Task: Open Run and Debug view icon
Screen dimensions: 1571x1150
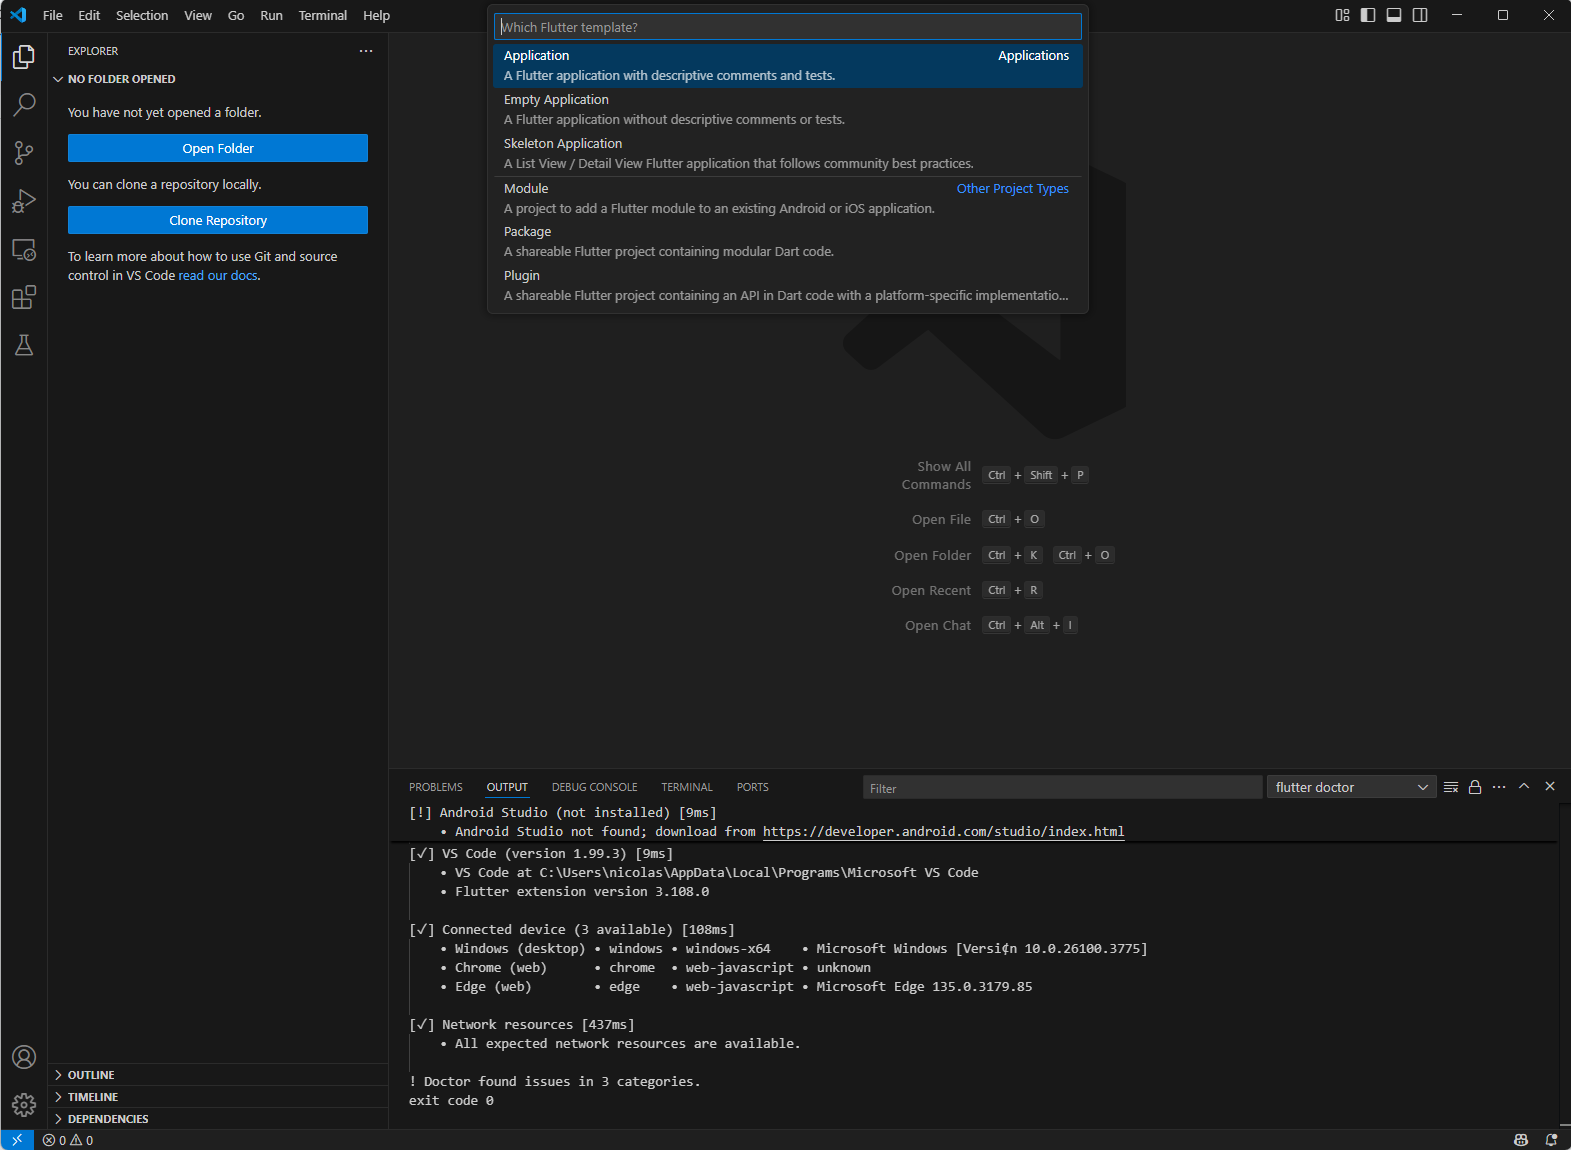Action: 24,201
